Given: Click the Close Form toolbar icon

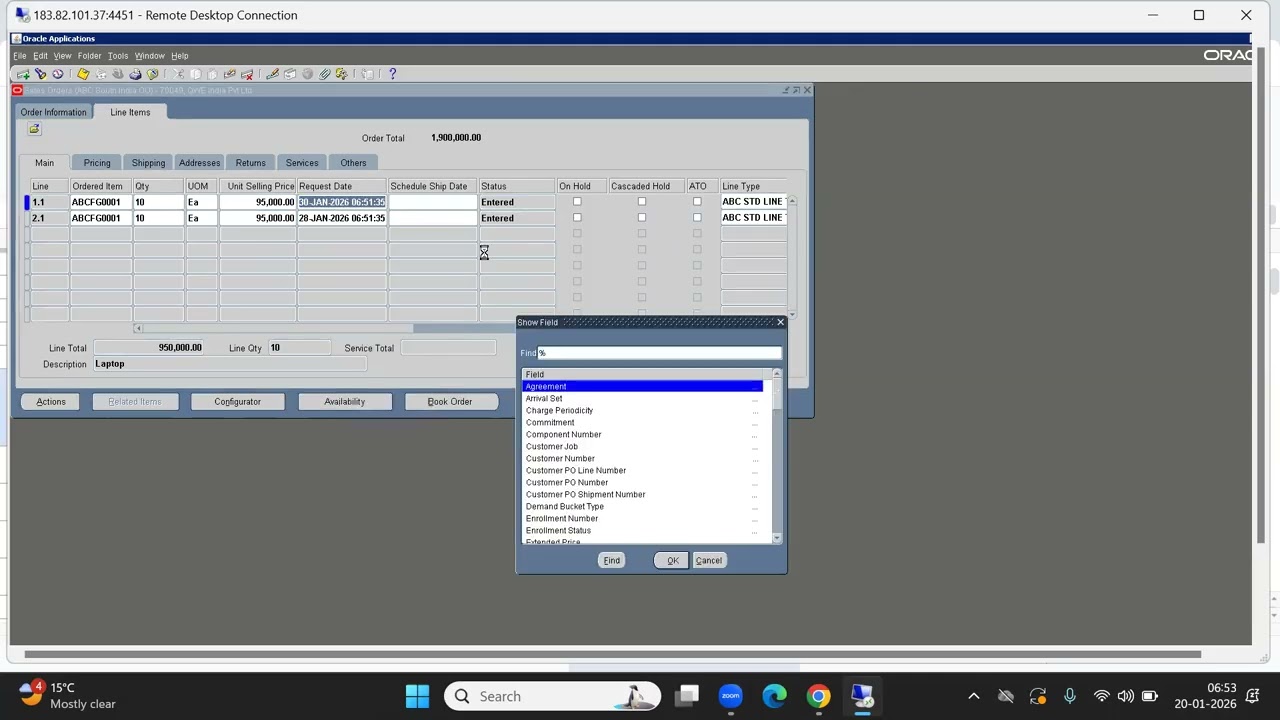Looking at the screenshot, I should point(152,74).
